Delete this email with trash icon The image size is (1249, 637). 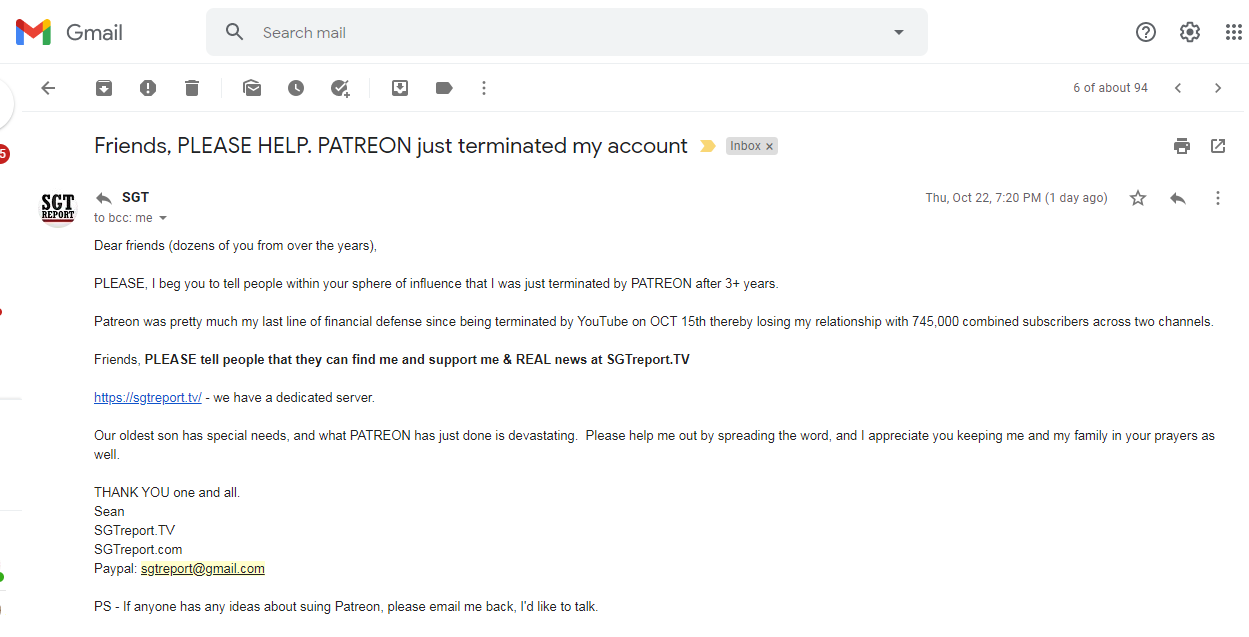tap(192, 88)
